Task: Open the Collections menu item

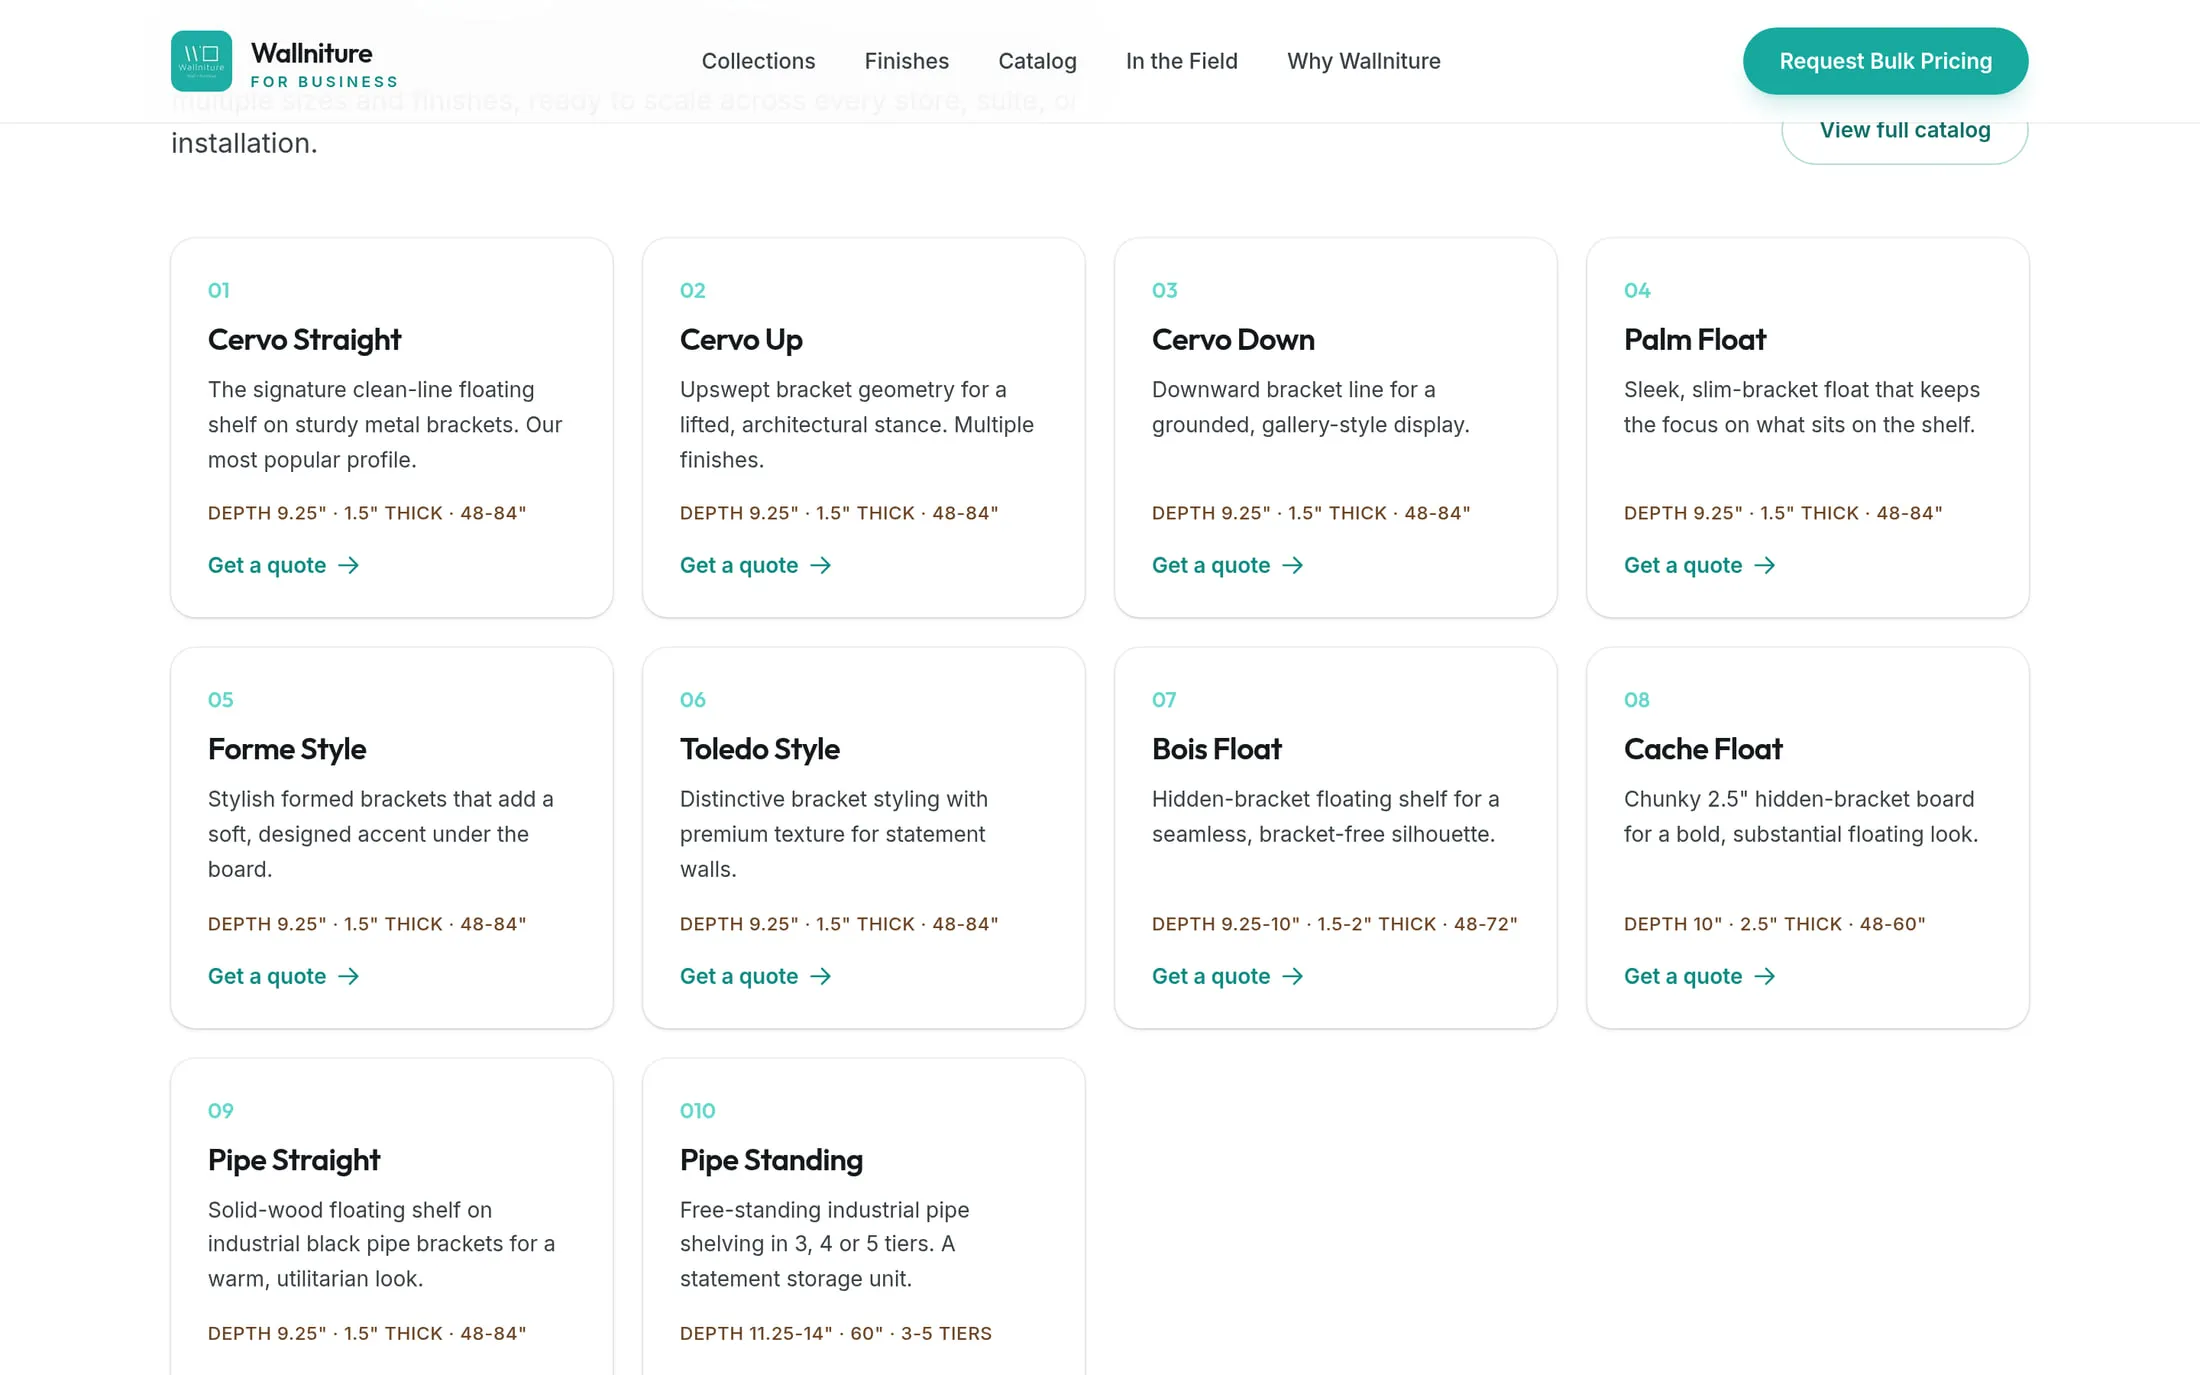Action: click(758, 61)
